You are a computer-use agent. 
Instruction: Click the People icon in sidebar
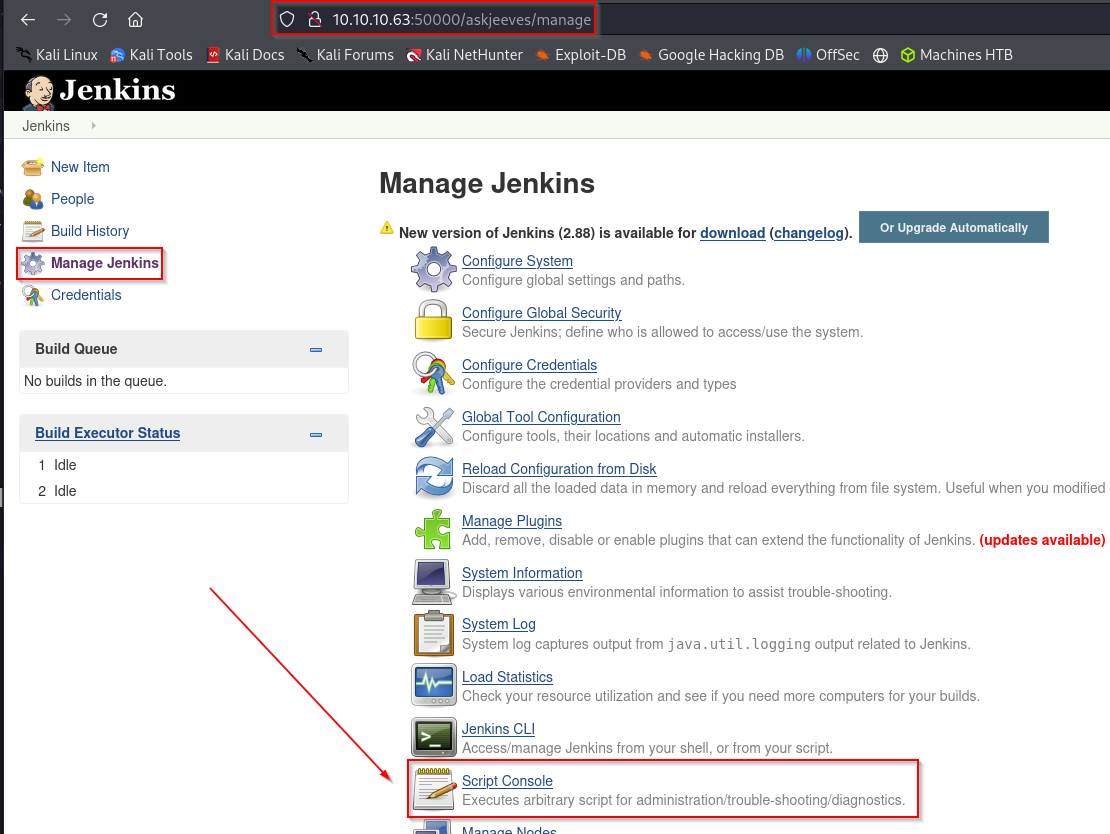pyautogui.click(x=33, y=199)
